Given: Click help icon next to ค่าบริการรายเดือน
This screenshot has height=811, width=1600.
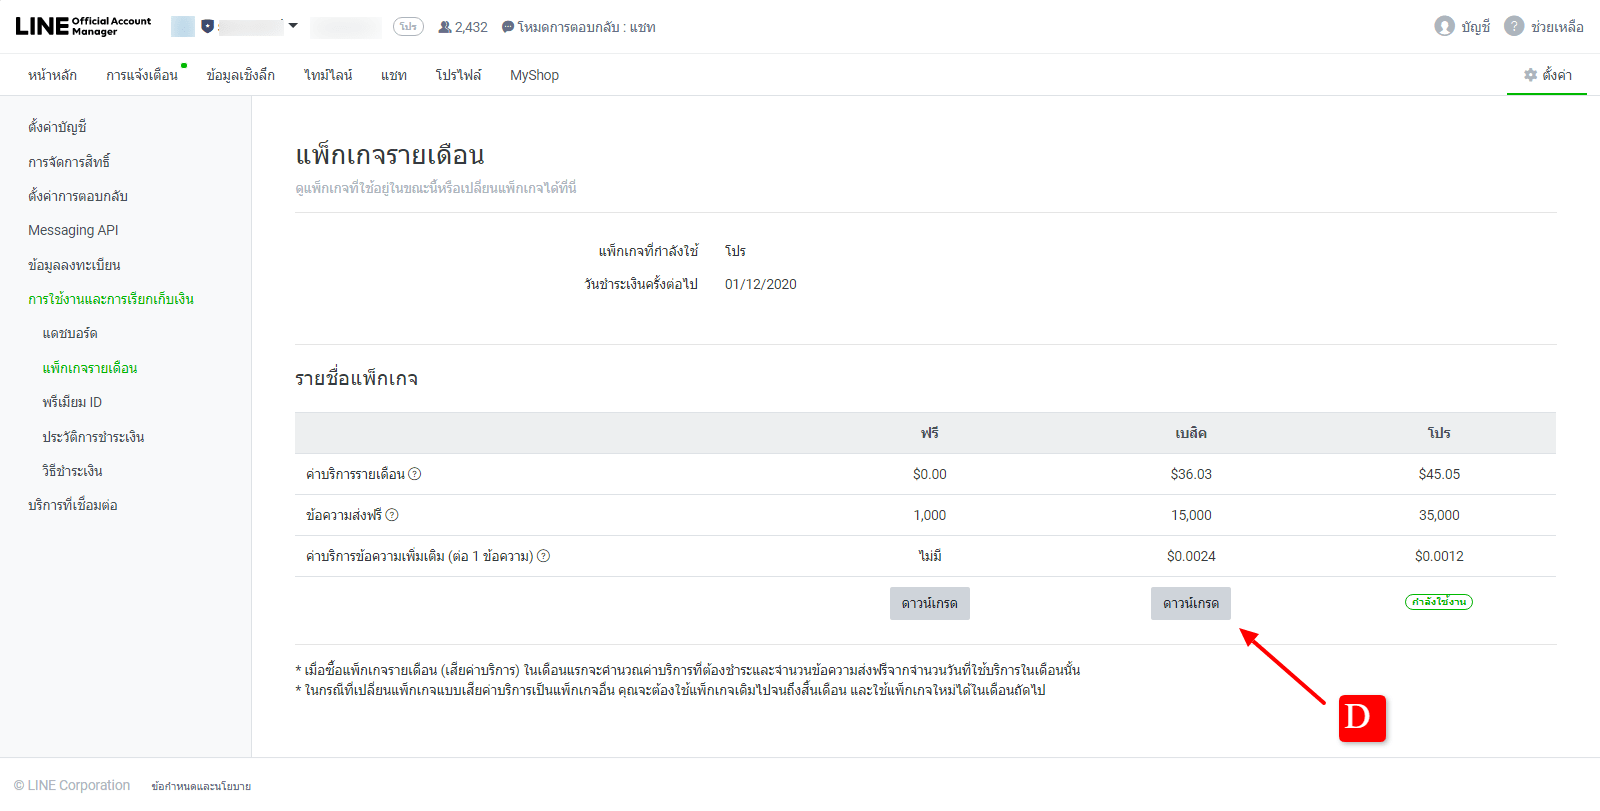Looking at the screenshot, I should [415, 474].
